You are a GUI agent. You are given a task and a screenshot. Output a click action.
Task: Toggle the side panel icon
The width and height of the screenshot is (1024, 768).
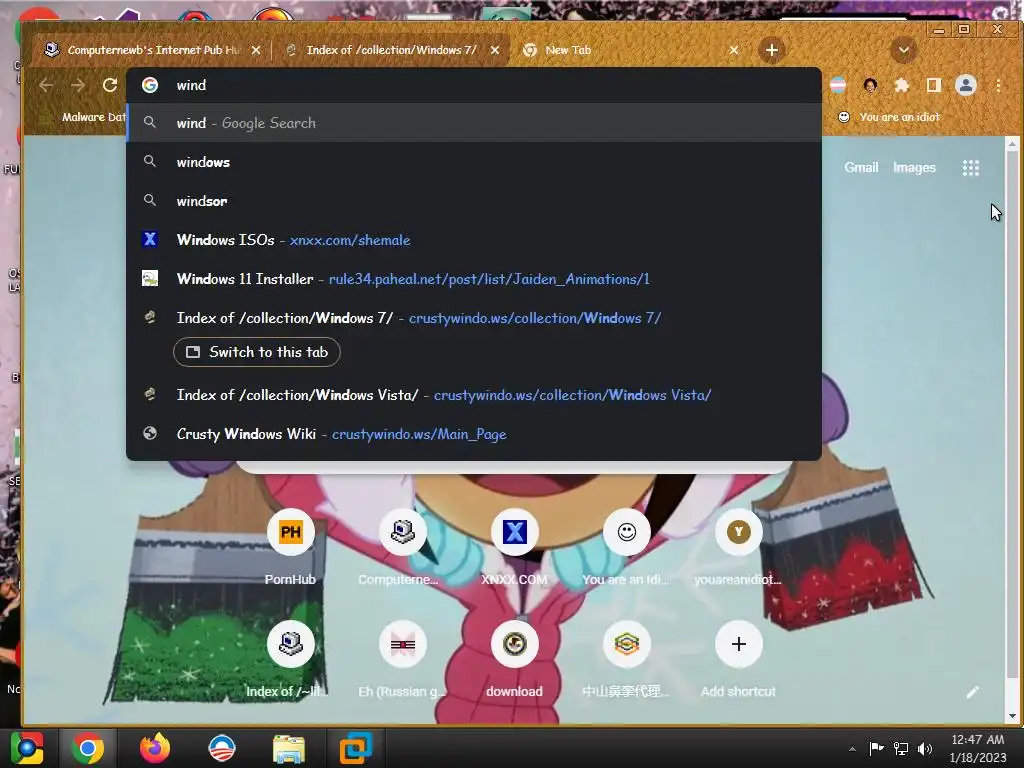[934, 85]
